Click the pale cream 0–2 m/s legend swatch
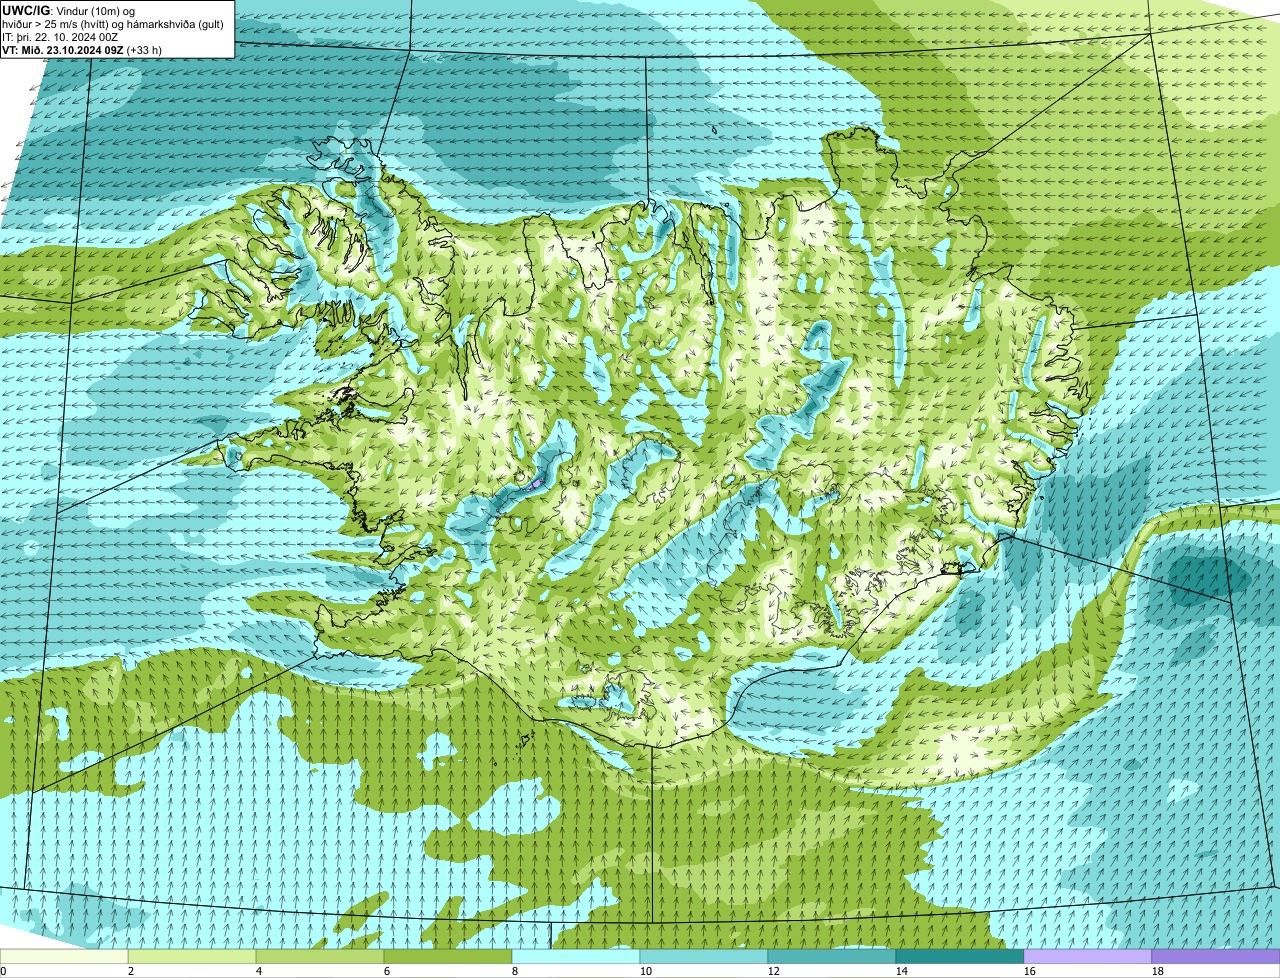Screen dimensions: 1280x978 coord(64,957)
